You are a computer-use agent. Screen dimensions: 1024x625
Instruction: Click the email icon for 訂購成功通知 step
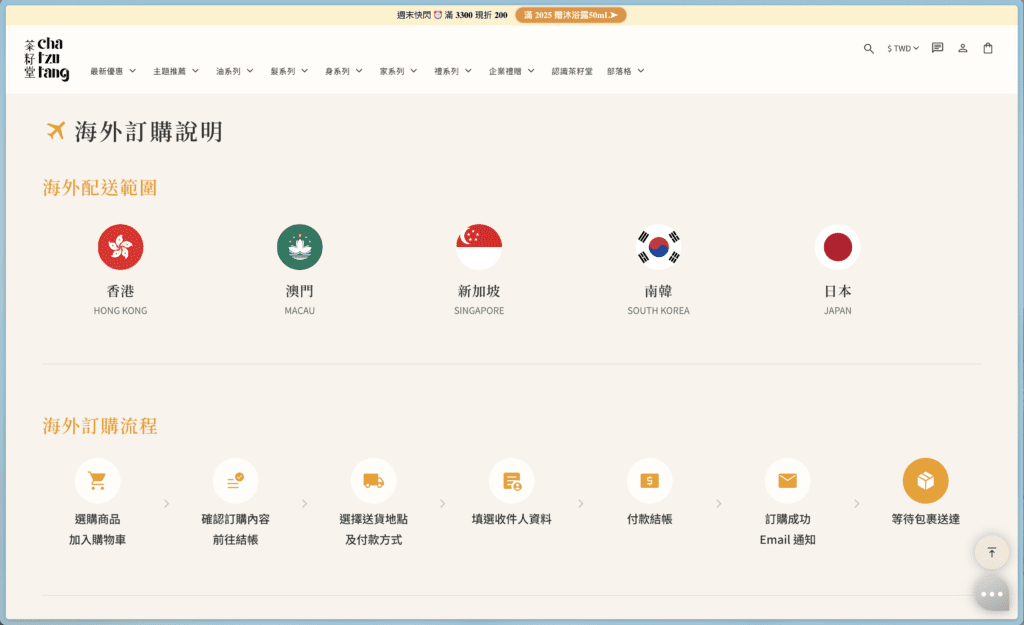[787, 480]
